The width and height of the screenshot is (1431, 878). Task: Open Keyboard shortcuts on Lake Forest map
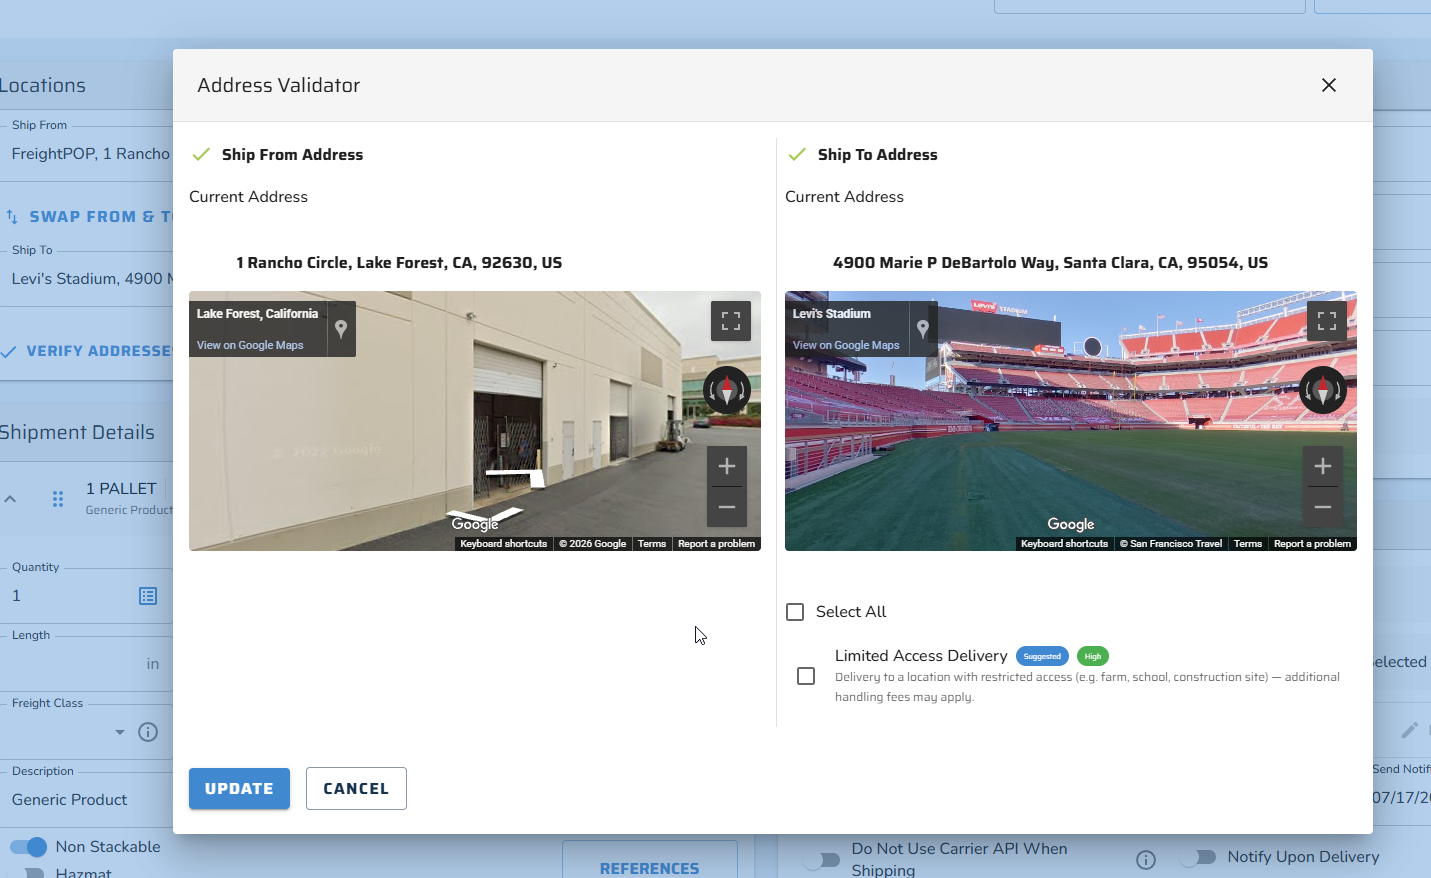coord(504,544)
